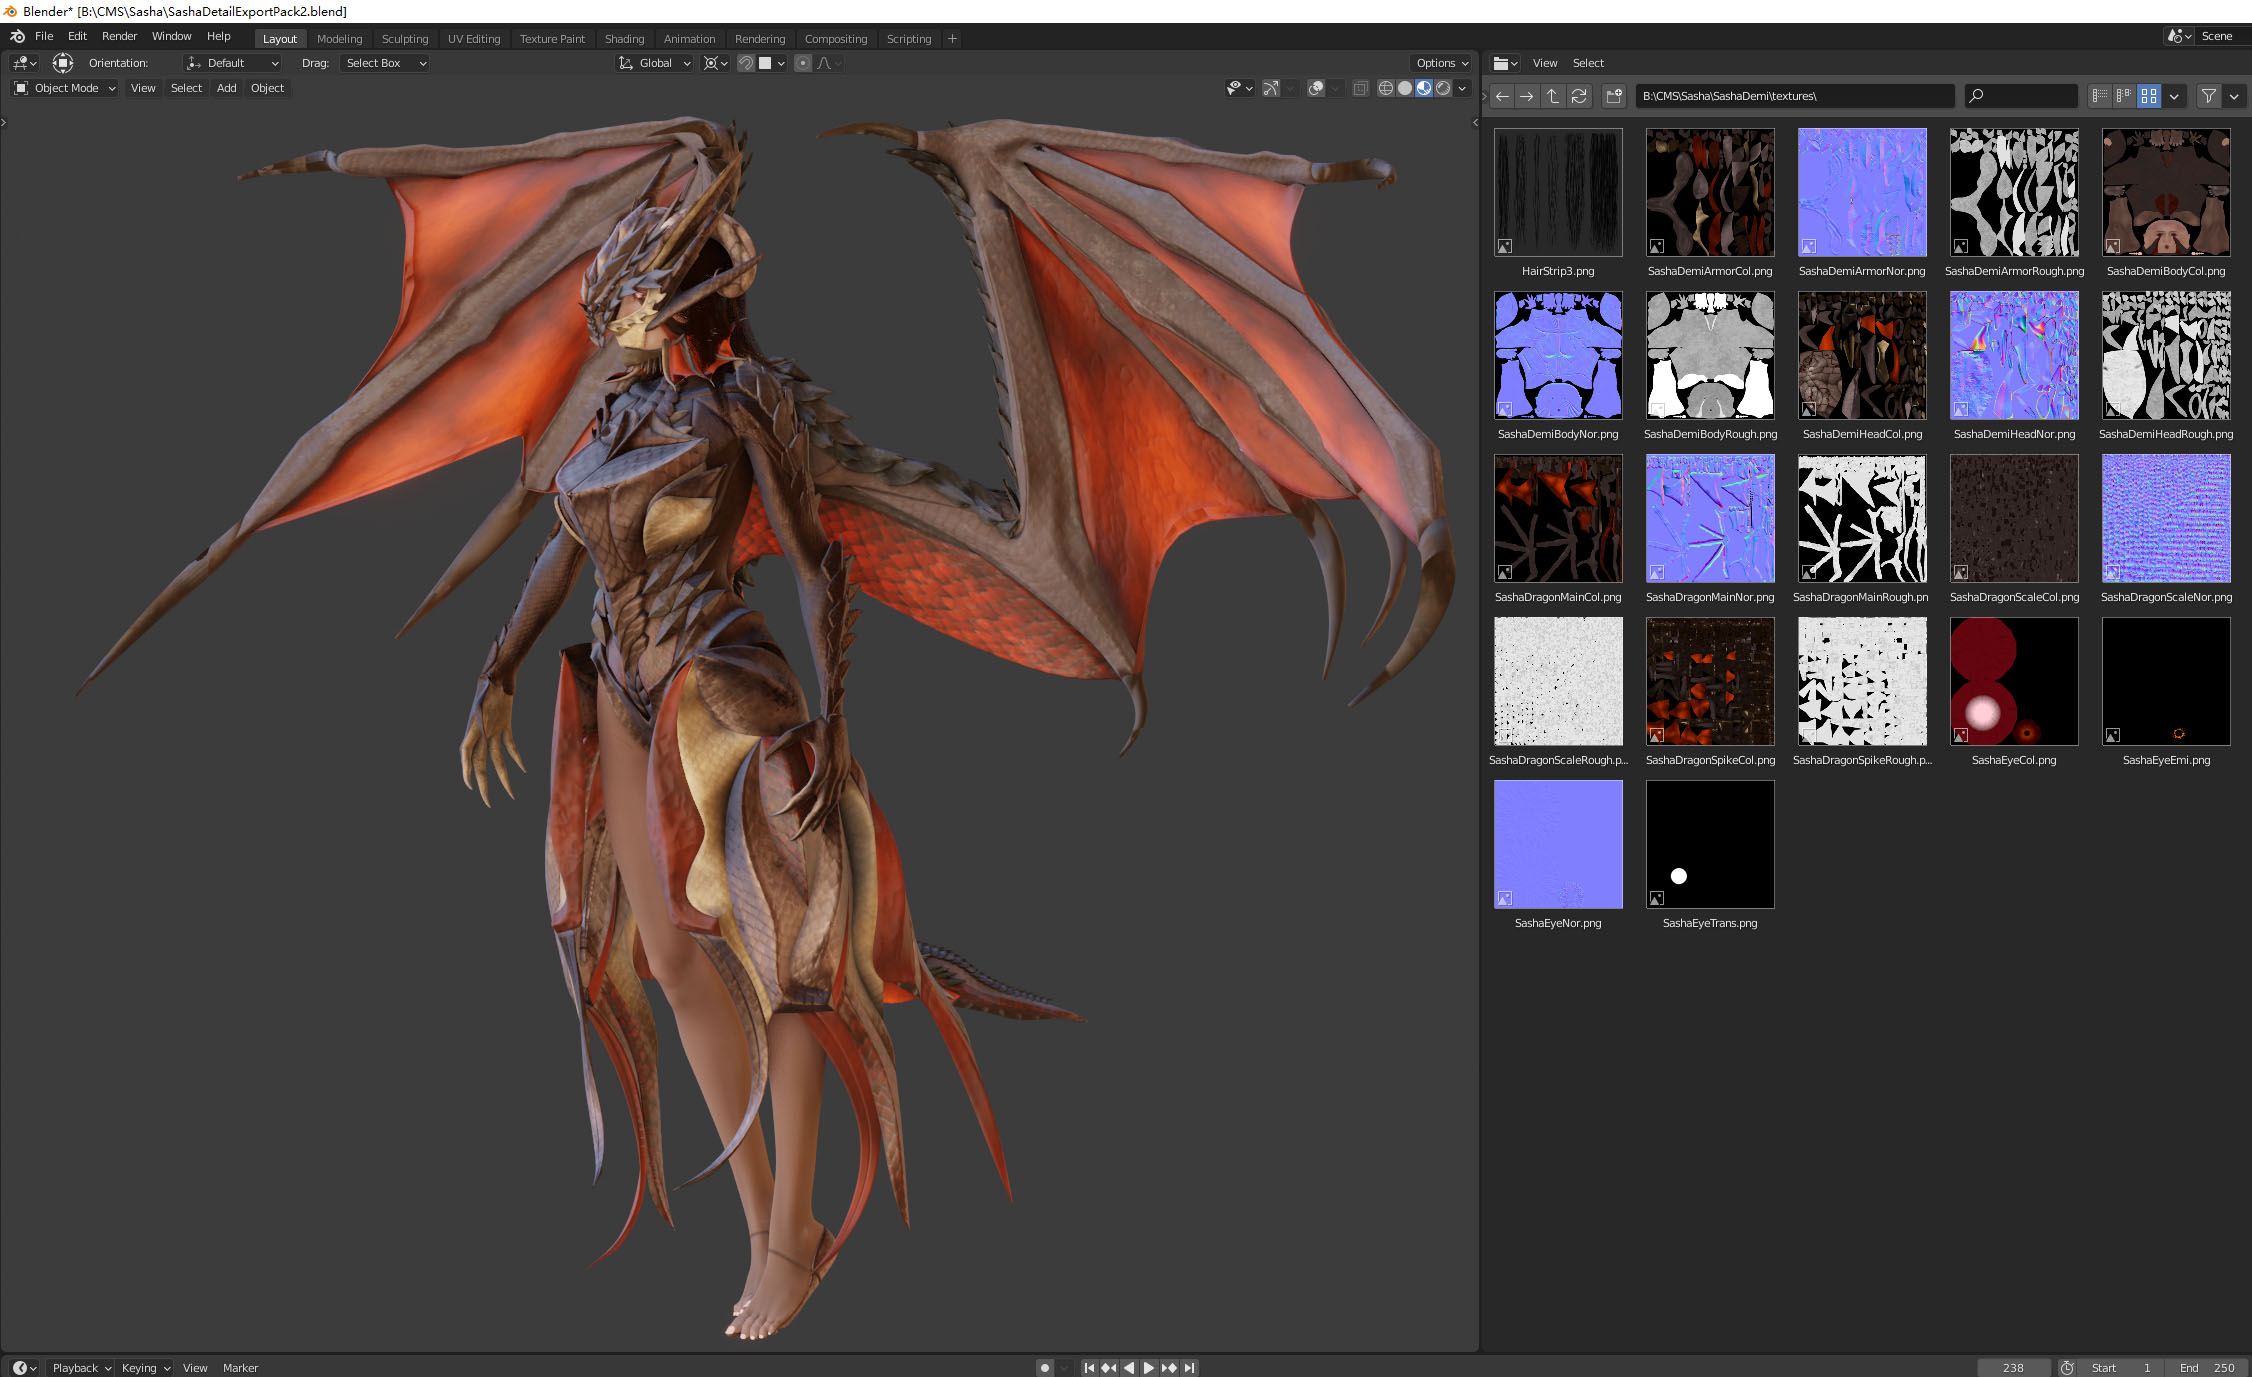Screen dimensions: 2252x1377
Task: Click the editor type icon top-left
Action: pos(23,63)
